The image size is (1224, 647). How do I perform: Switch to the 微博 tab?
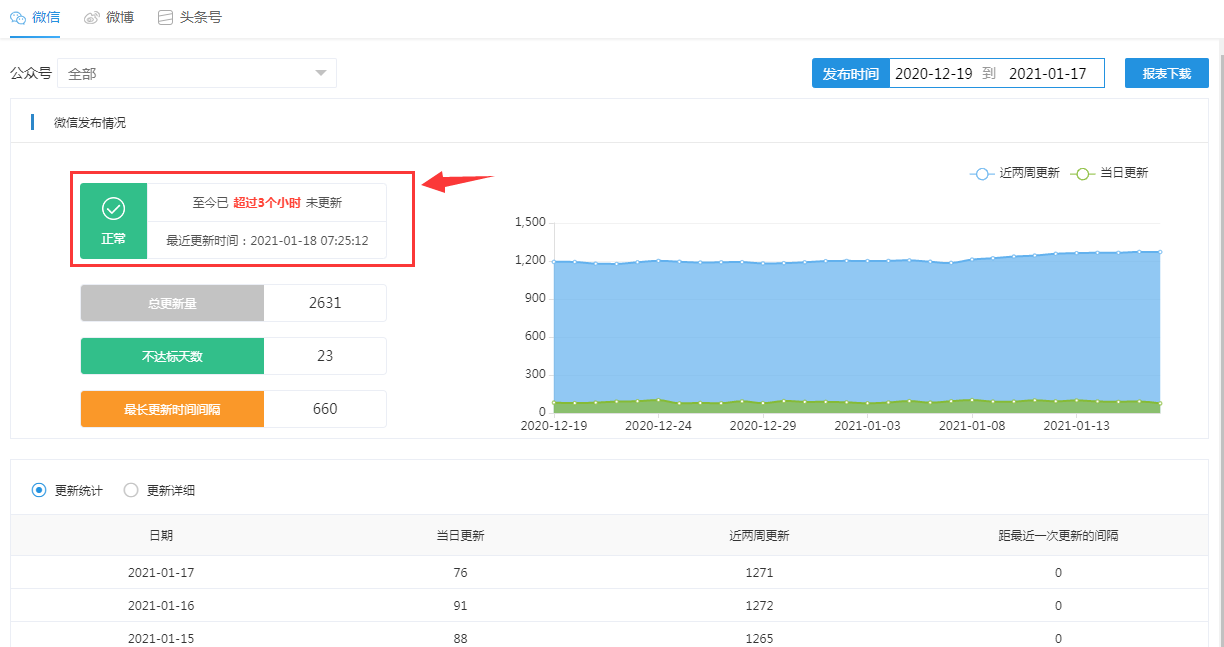118,18
